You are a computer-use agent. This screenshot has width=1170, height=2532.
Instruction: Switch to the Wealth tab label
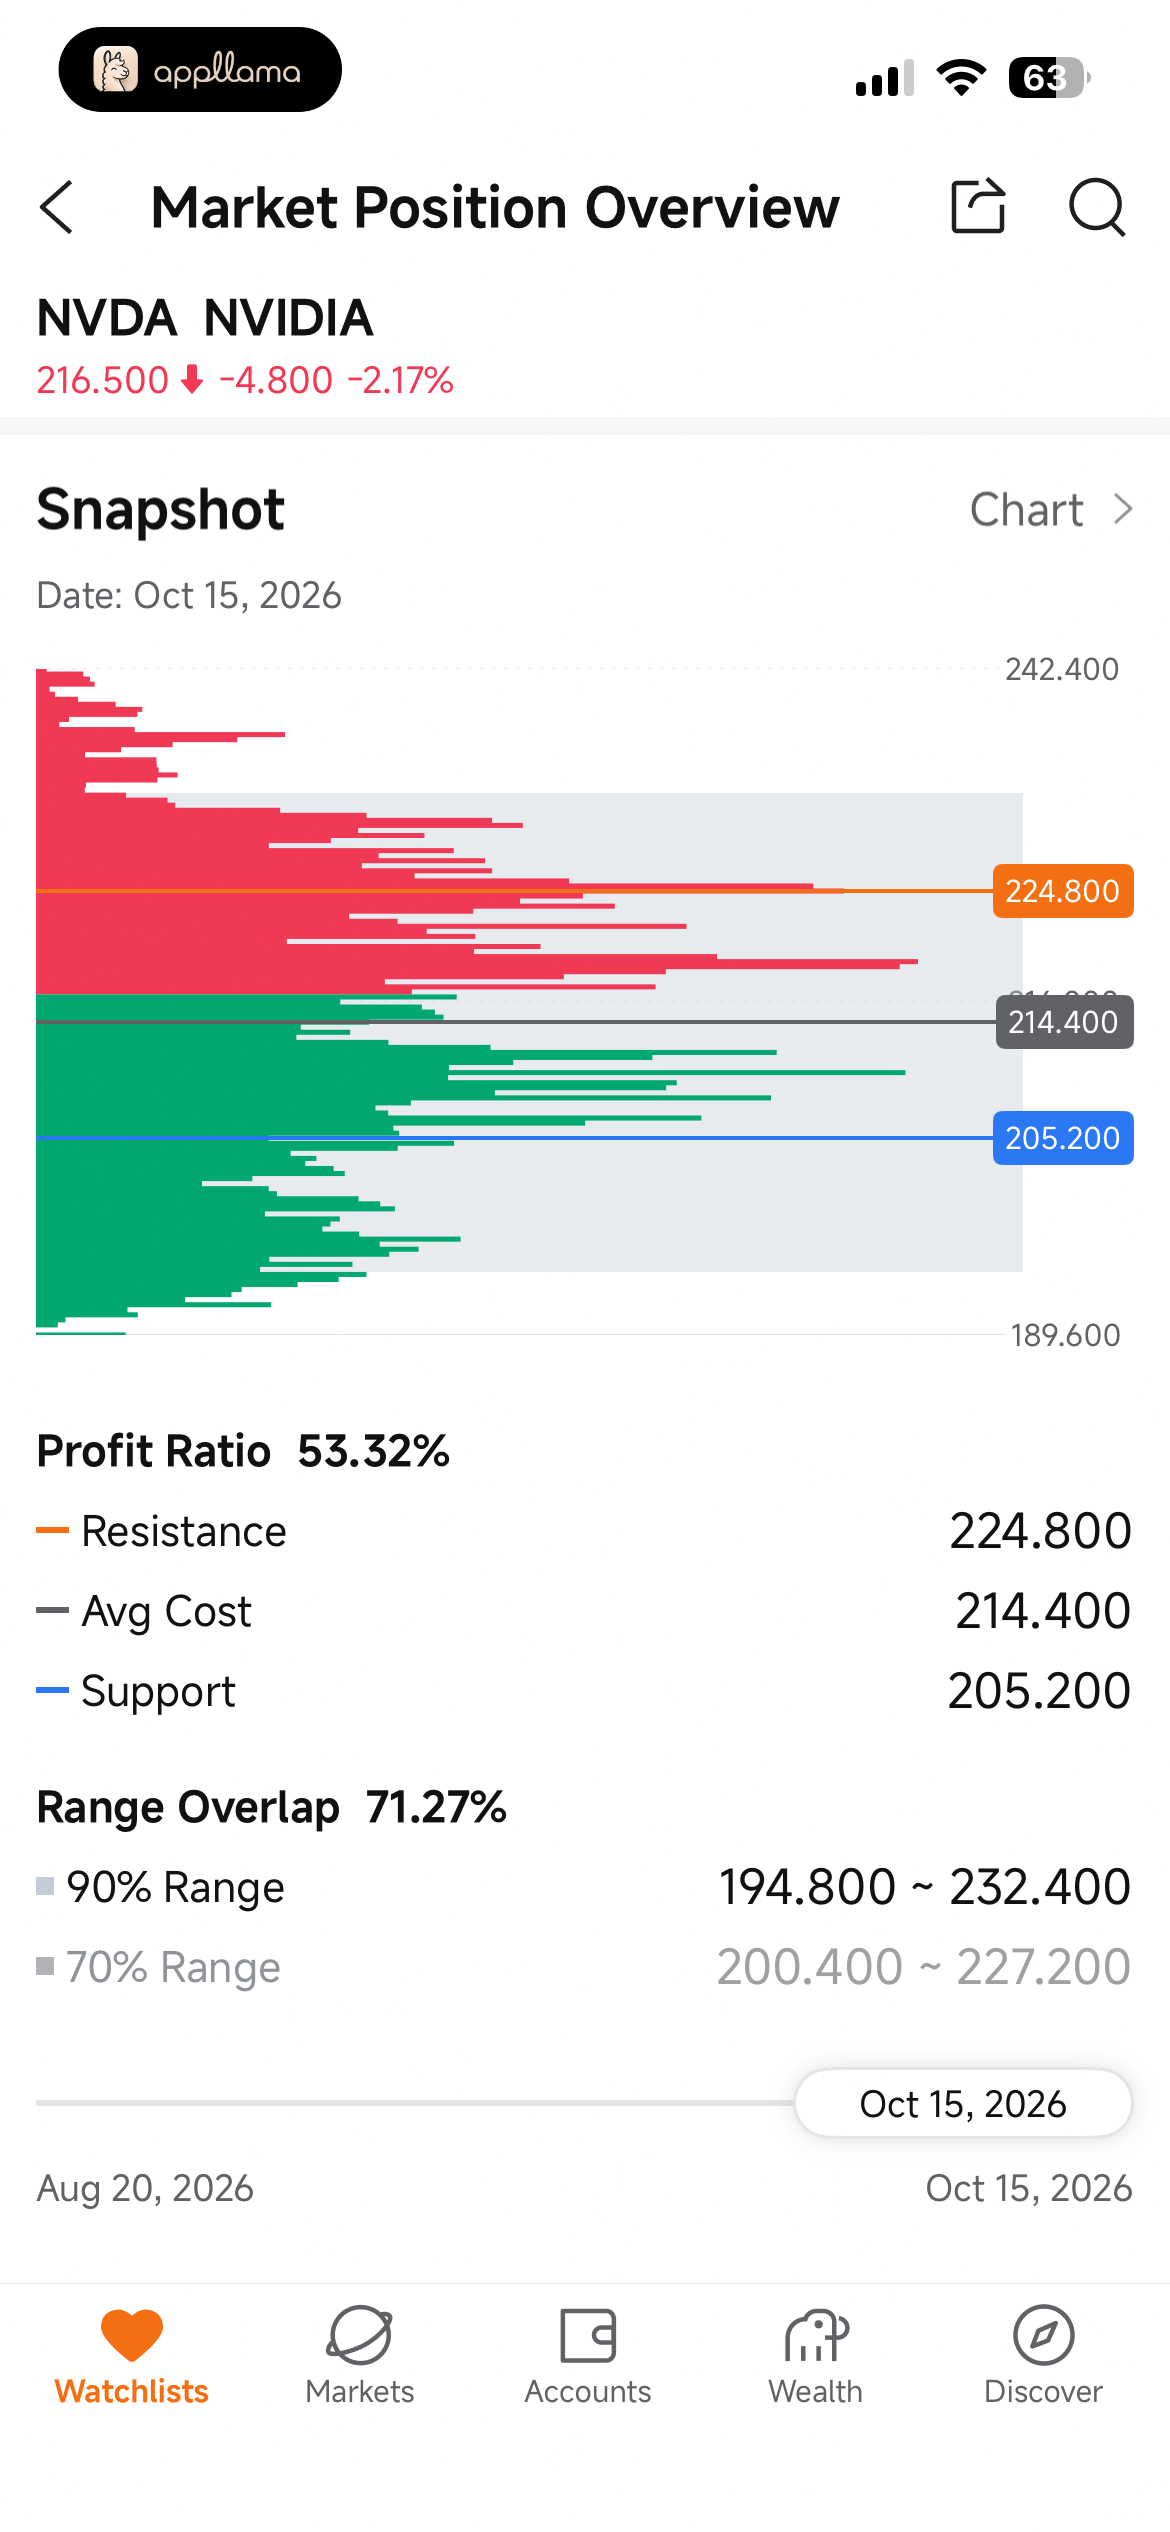pyautogui.click(x=816, y=2391)
